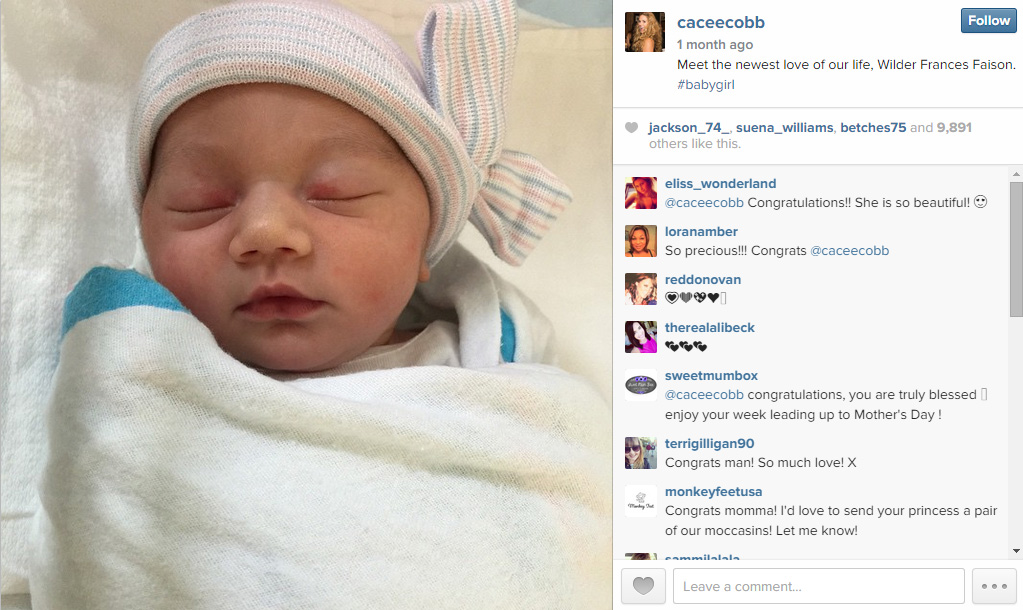View jackson_74_ liker profile
The image size is (1023, 610).
pyautogui.click(x=689, y=128)
